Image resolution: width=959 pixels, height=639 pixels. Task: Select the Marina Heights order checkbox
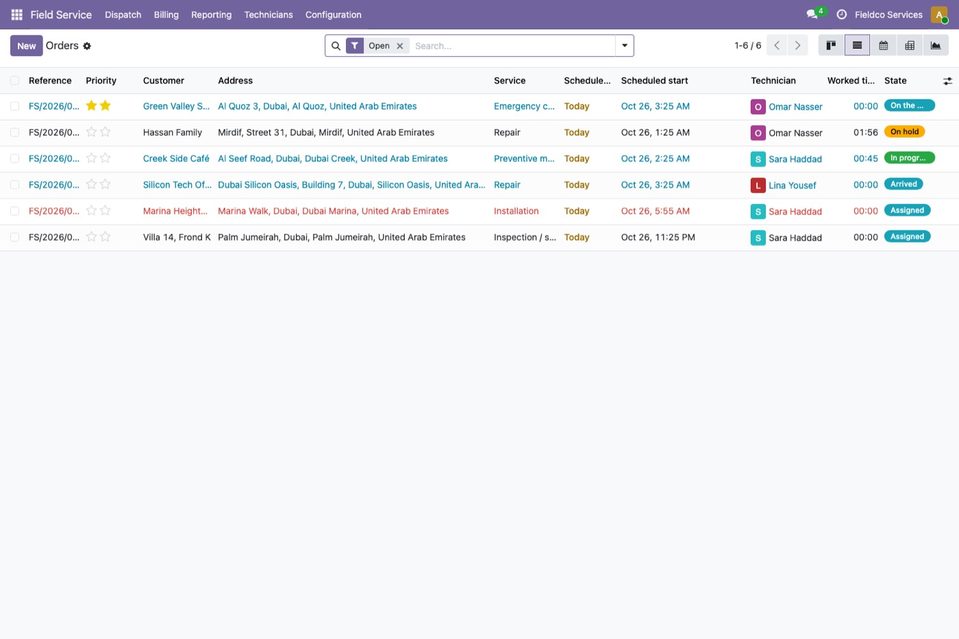pyautogui.click(x=15, y=211)
